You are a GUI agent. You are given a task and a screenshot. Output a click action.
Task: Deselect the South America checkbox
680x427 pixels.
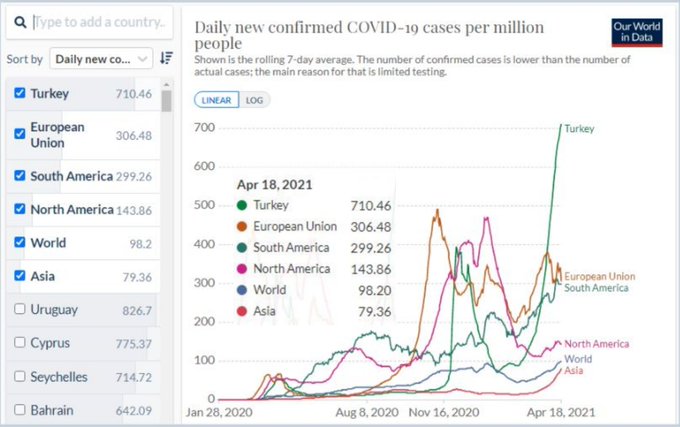pyautogui.click(x=20, y=175)
